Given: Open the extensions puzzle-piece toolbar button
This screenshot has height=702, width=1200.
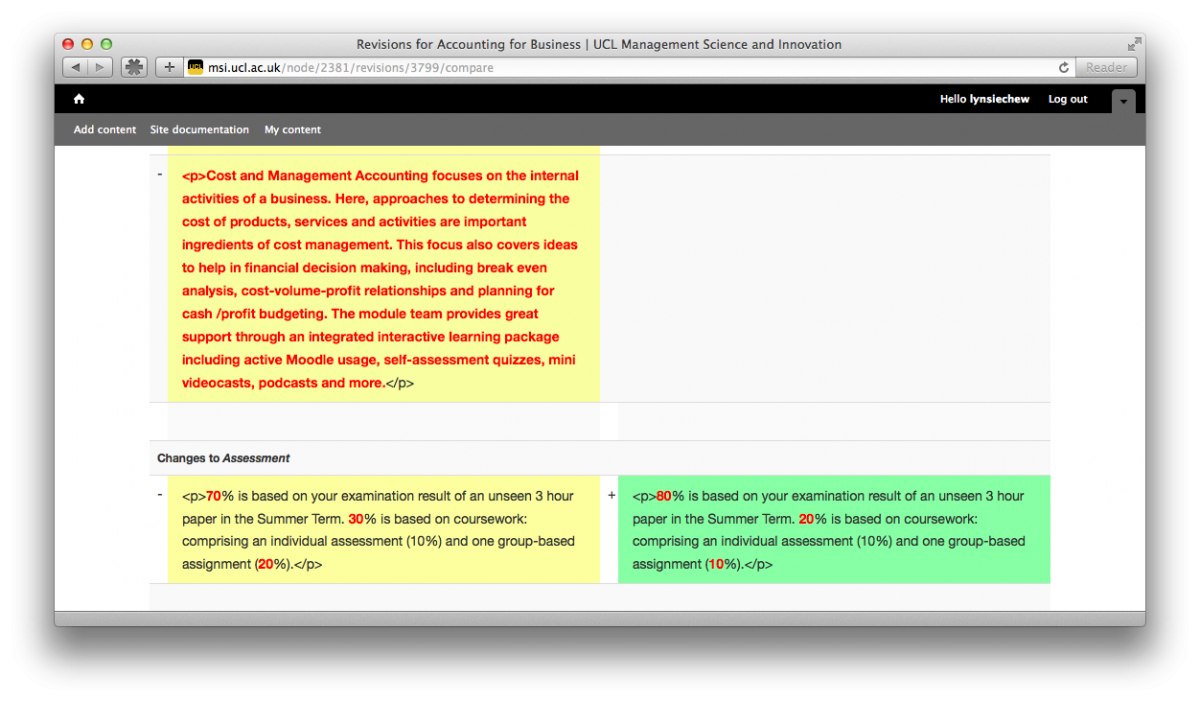Looking at the screenshot, I should tap(134, 67).
